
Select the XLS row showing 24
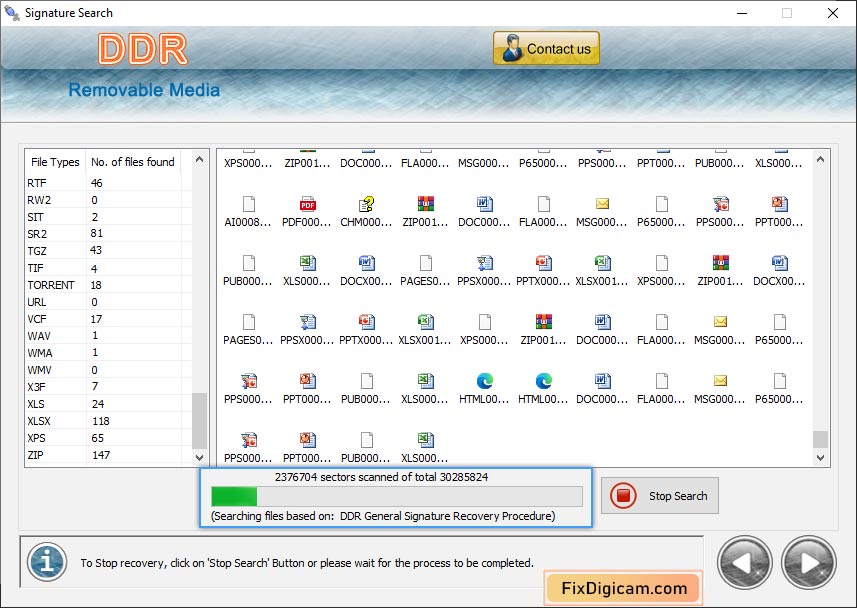[x=109, y=404]
